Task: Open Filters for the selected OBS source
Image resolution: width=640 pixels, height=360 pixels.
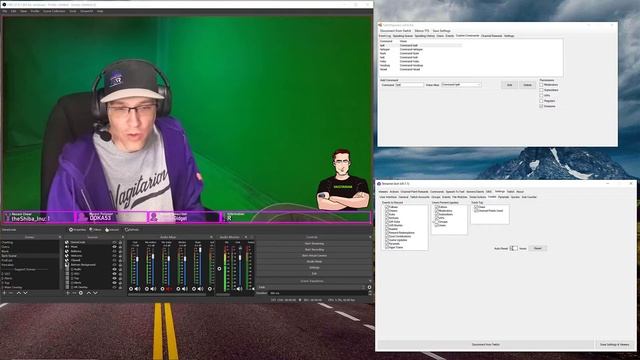Action: coord(96,230)
